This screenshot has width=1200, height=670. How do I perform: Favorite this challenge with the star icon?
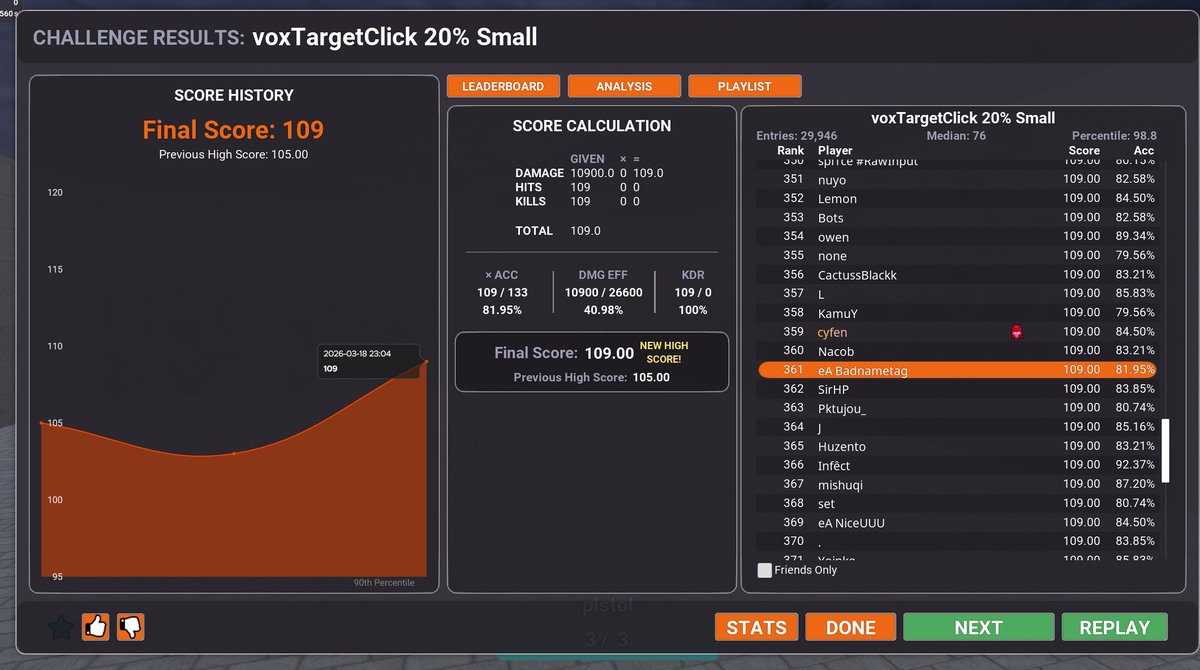pyautogui.click(x=61, y=628)
